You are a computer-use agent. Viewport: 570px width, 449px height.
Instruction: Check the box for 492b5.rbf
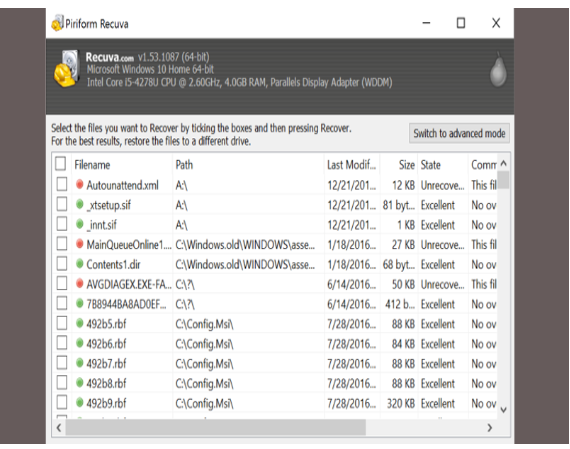tap(62, 323)
